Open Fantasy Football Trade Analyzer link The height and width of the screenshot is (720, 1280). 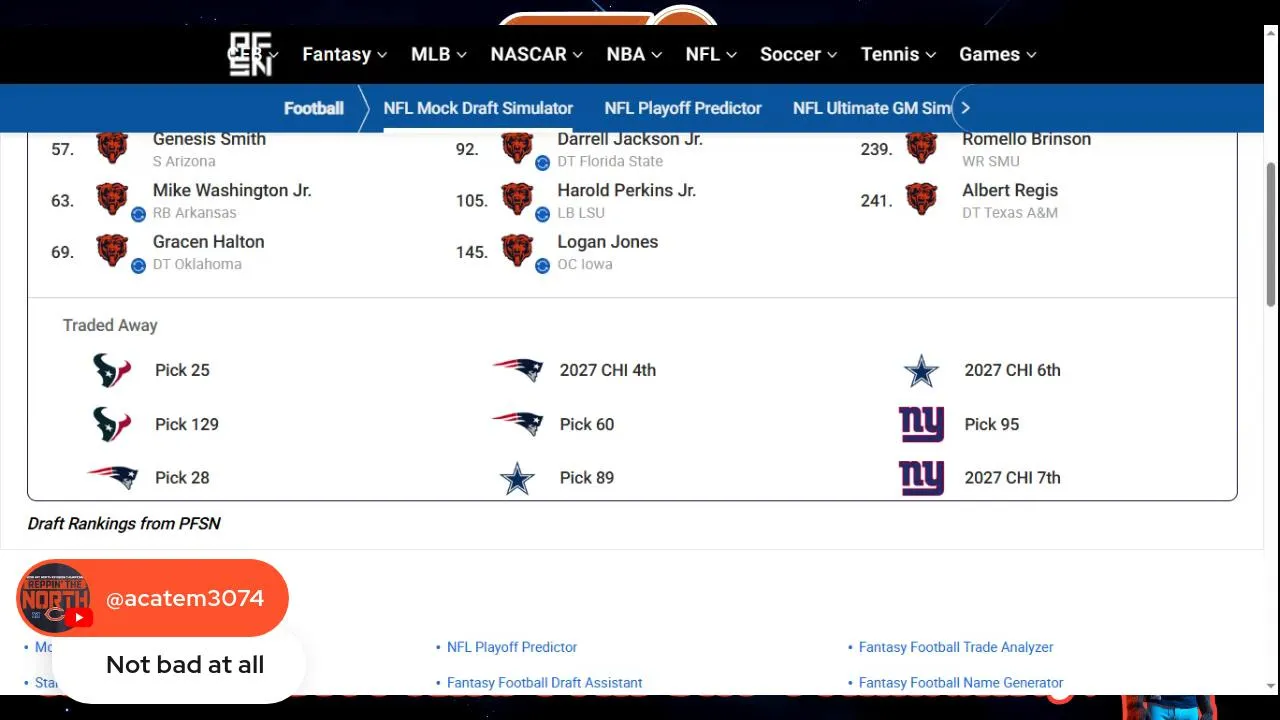[x=956, y=647]
